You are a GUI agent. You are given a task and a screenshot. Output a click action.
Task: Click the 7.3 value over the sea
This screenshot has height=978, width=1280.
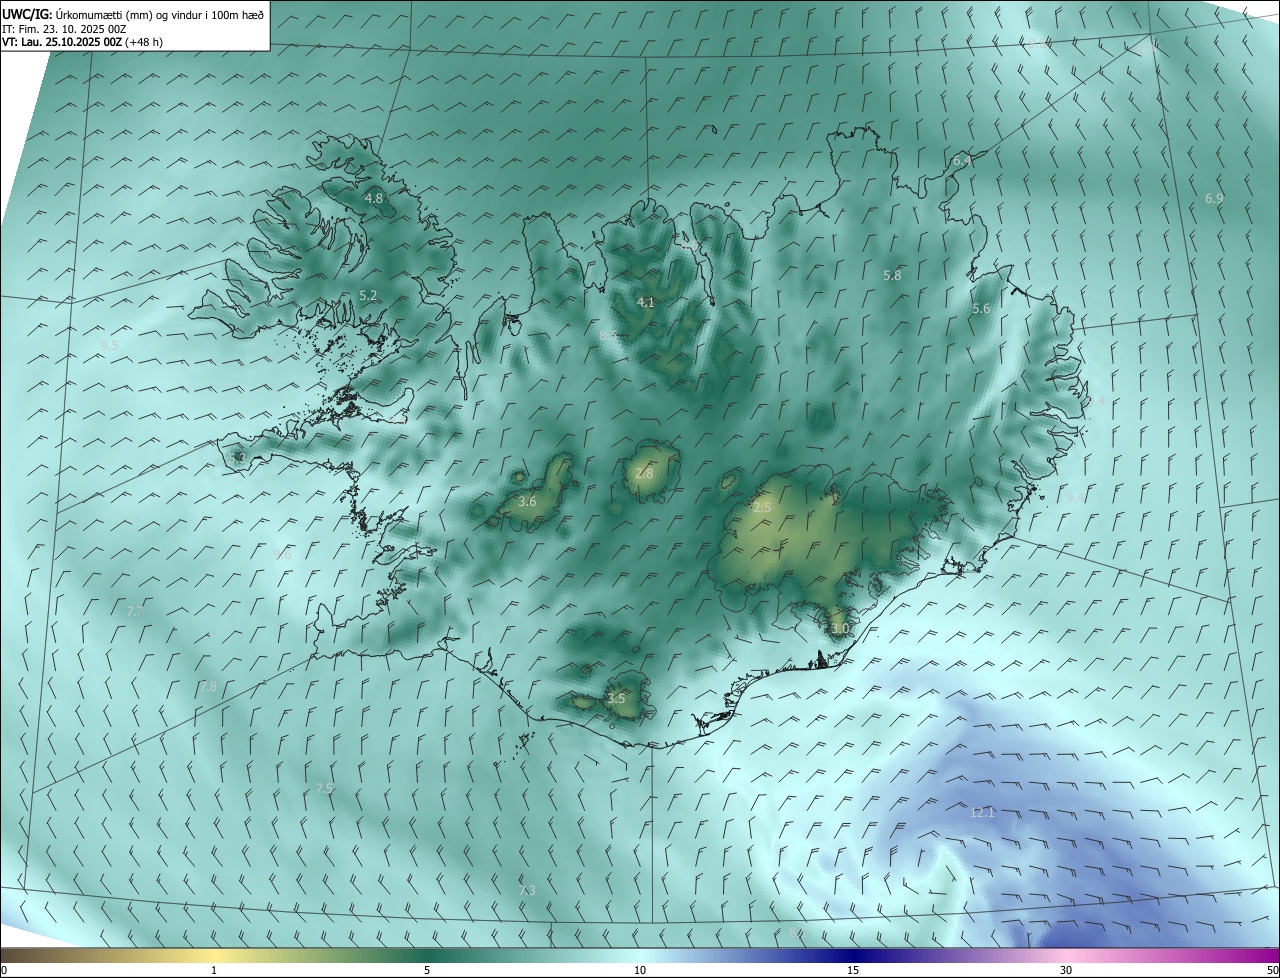tap(527, 891)
